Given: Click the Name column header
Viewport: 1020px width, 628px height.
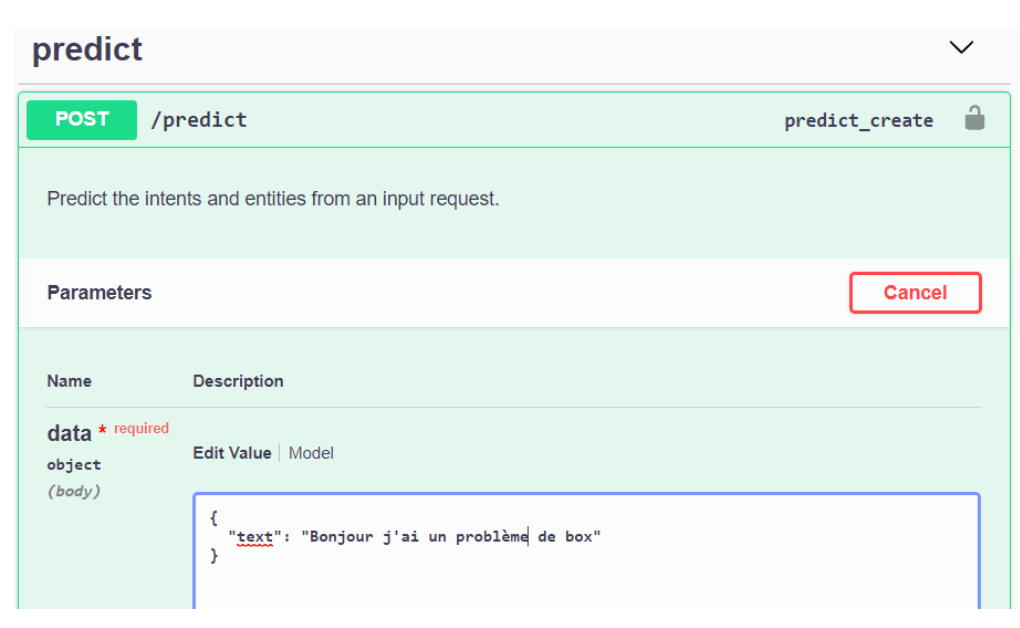Looking at the screenshot, I should point(69,381).
